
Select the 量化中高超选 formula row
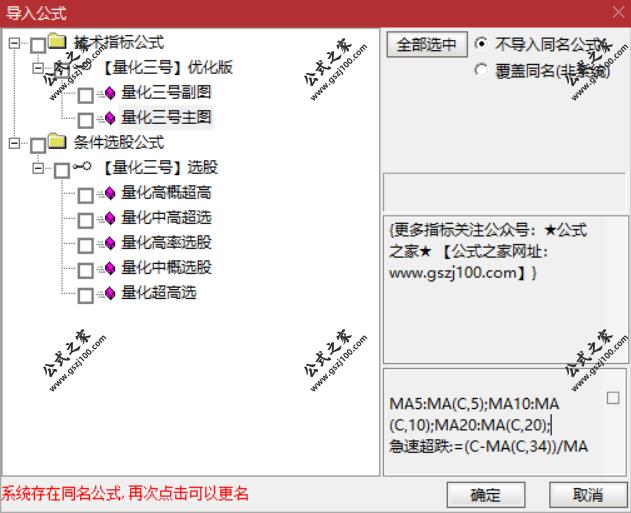[x=166, y=217]
